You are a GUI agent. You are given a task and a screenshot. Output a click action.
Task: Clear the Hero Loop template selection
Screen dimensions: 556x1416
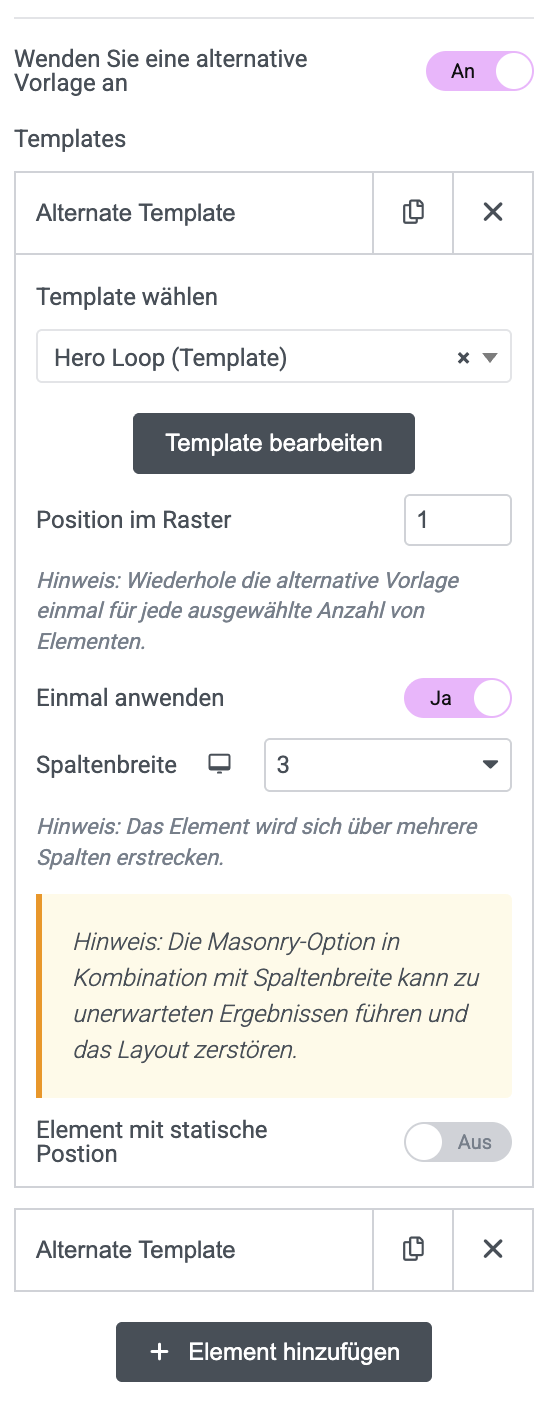[463, 358]
